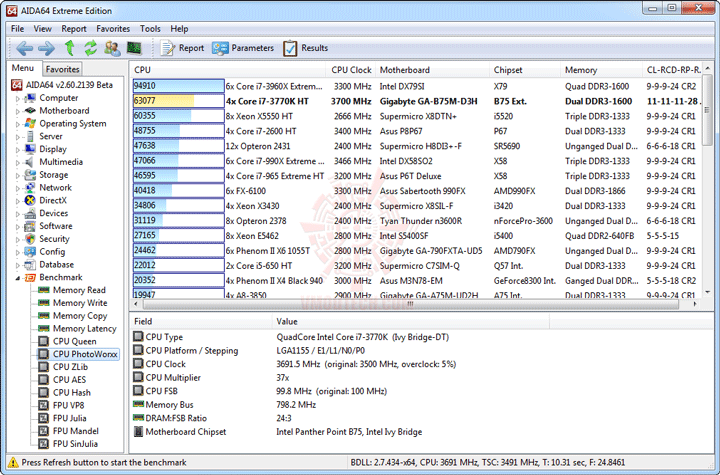Viewport: 720px width, 475px height.
Task: Expand the Server tree node
Action: pyautogui.click(x=18, y=137)
